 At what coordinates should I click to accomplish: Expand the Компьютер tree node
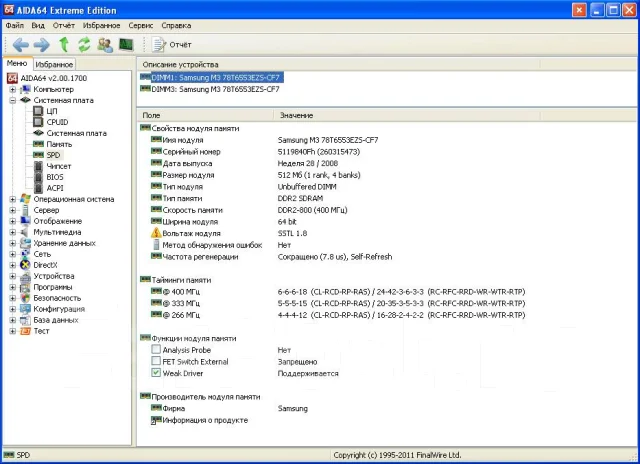tap(13, 89)
